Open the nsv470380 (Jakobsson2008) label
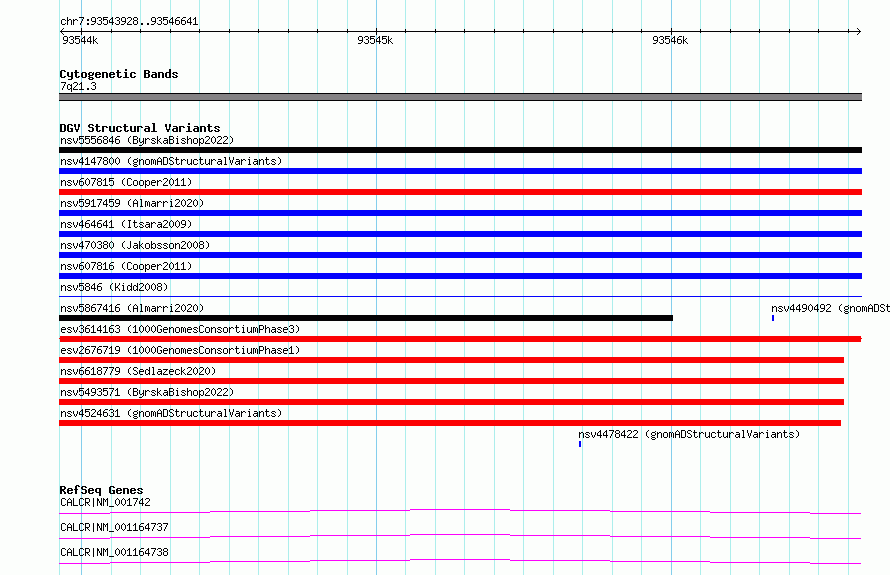The width and height of the screenshot is (890, 575). [x=135, y=245]
